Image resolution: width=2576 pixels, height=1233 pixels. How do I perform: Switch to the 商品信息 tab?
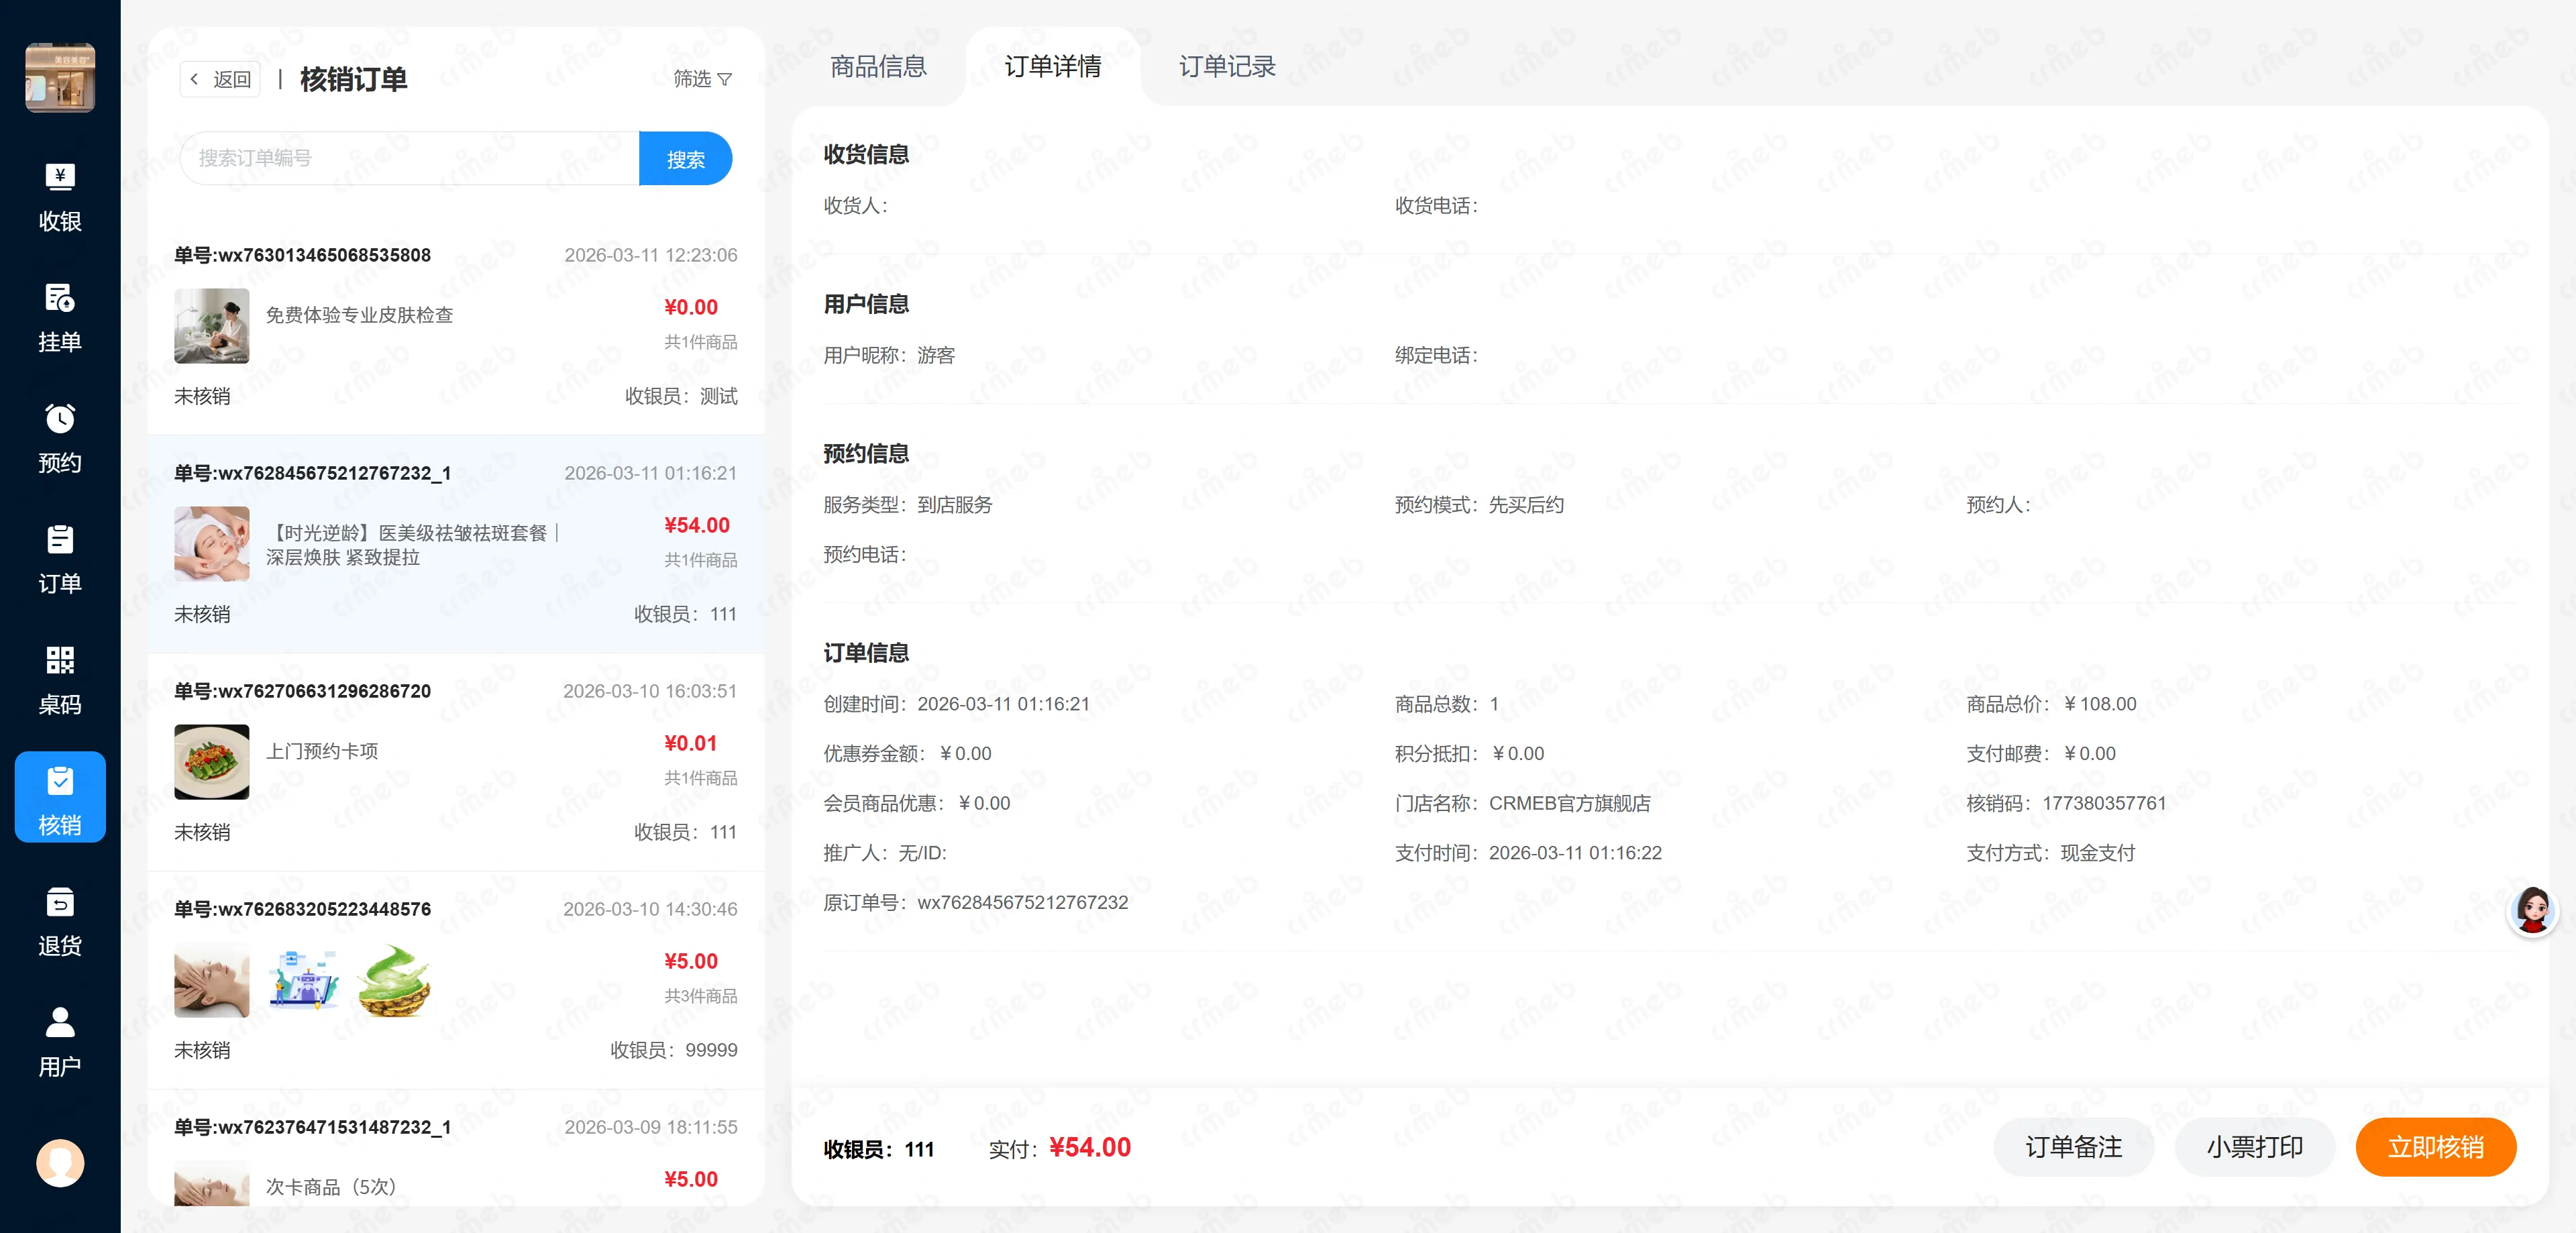(878, 67)
